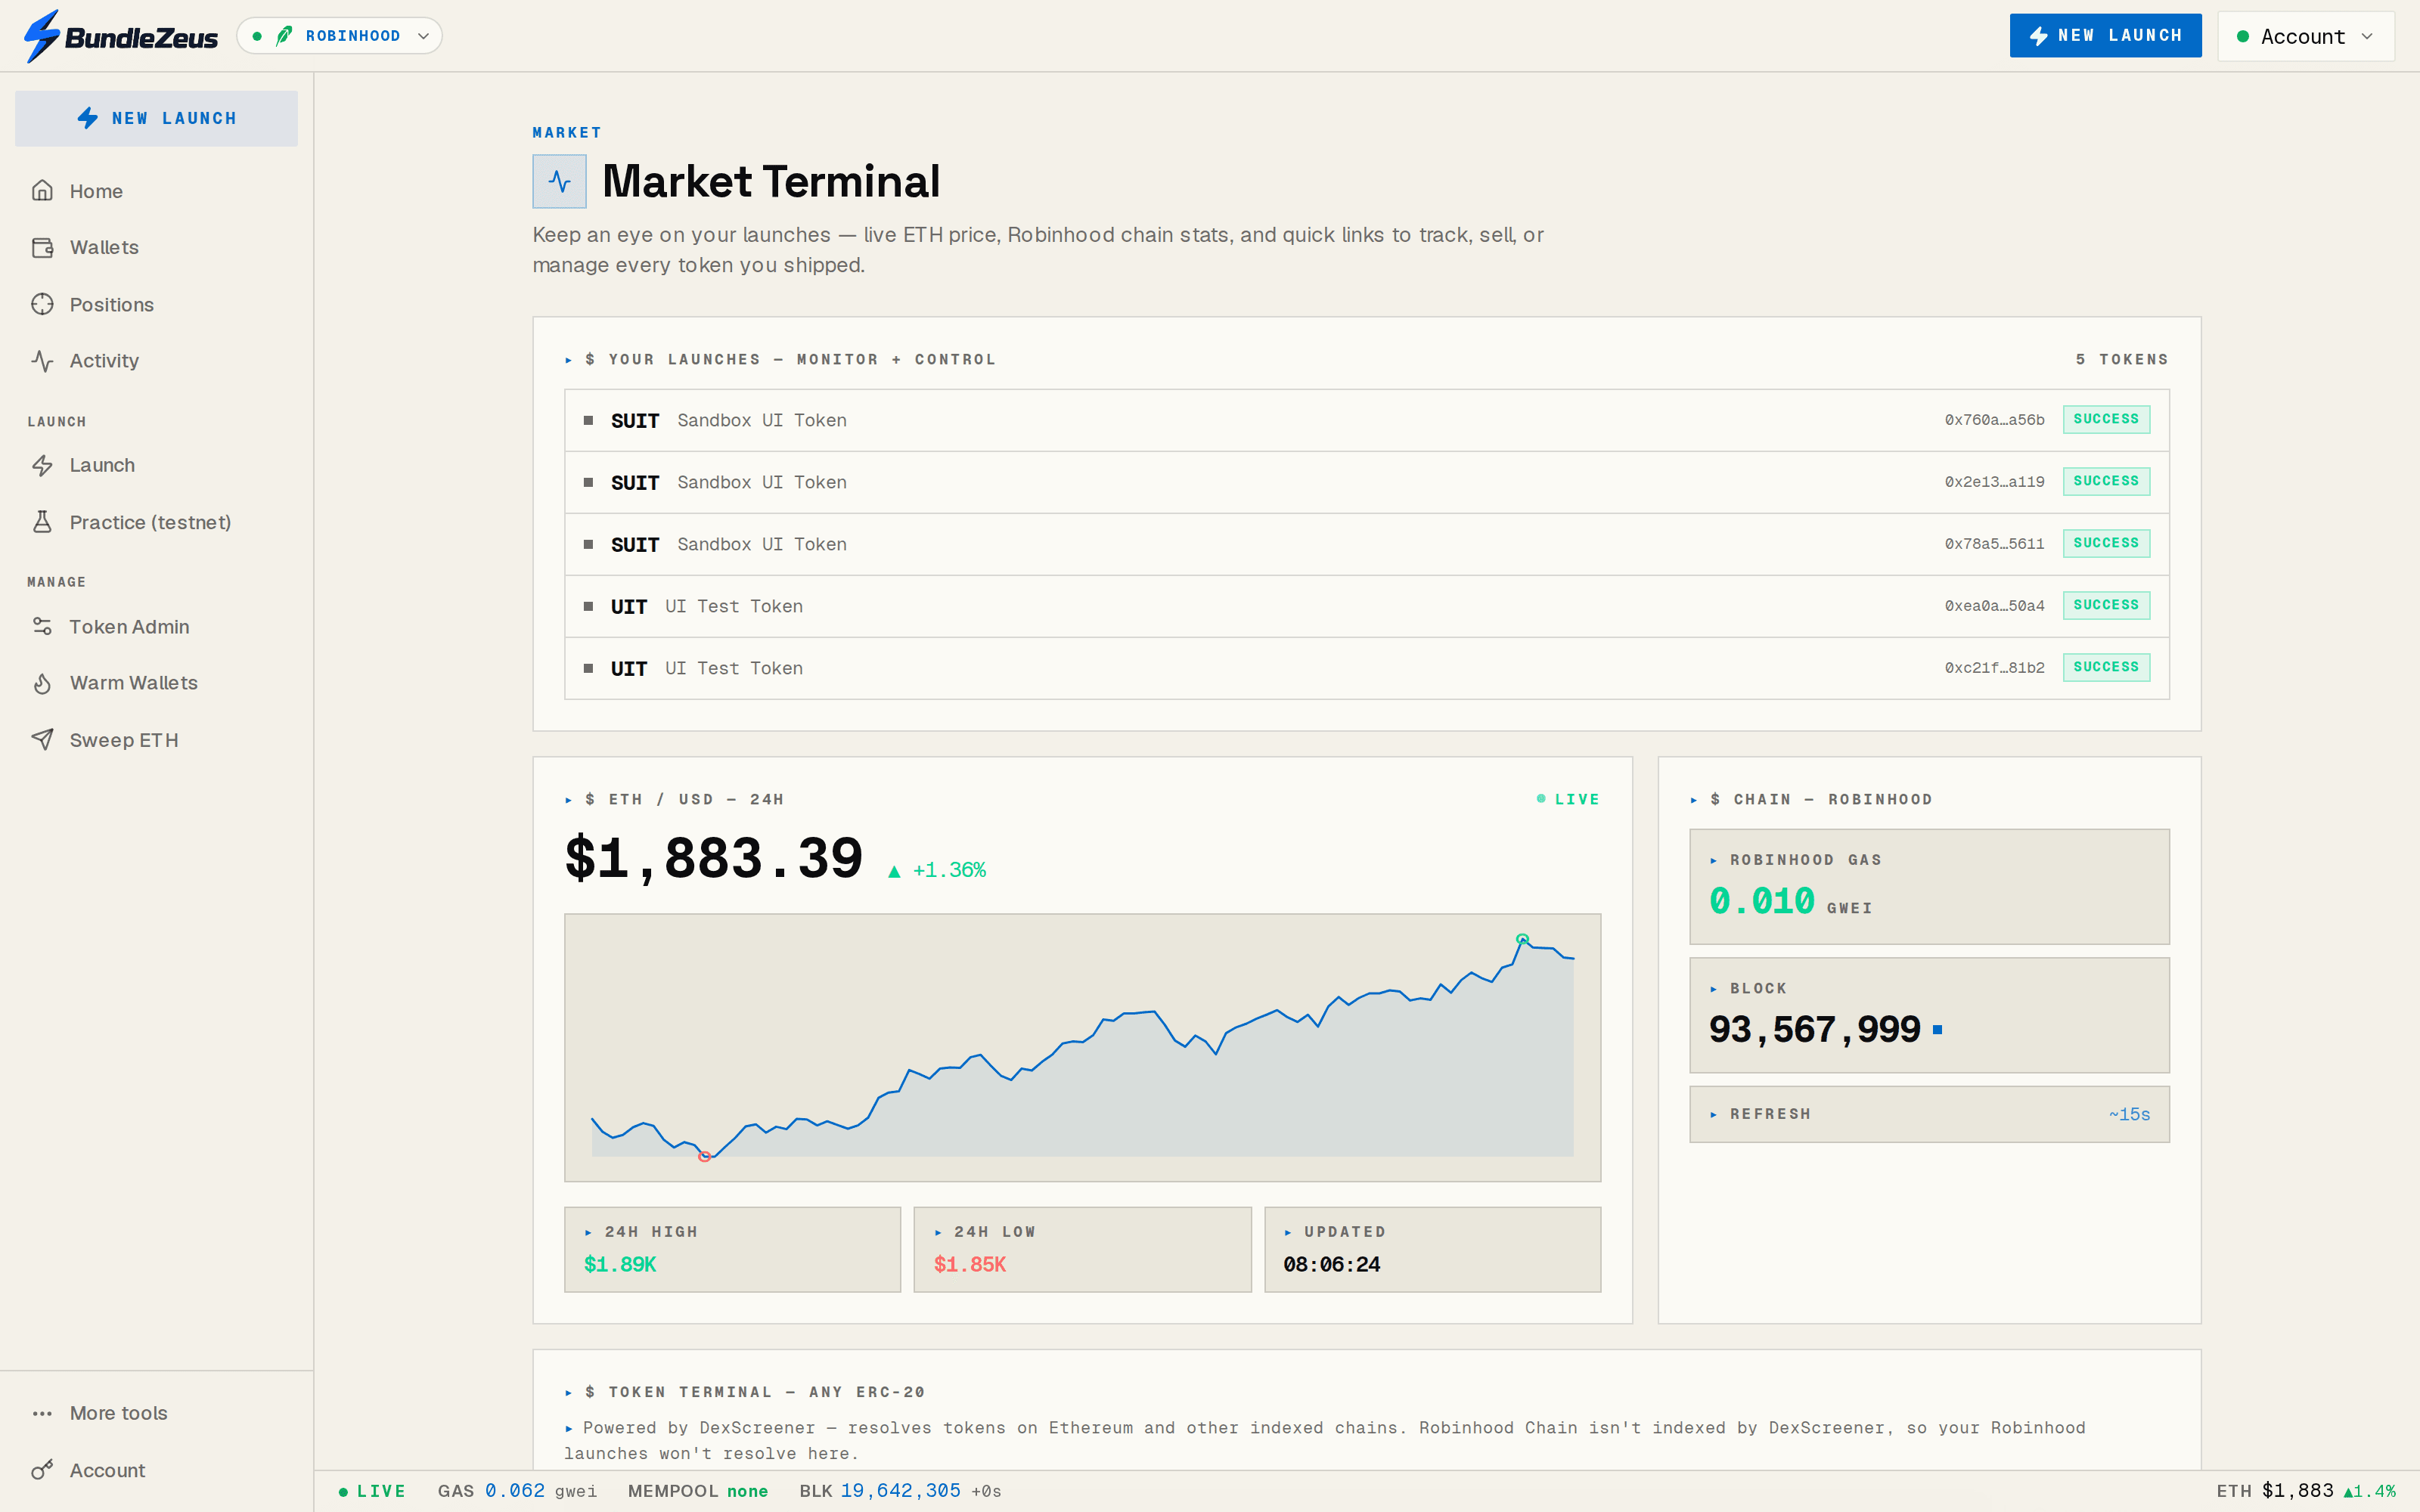Go to the Positions page
Image resolution: width=2420 pixels, height=1512 pixels.
(x=111, y=304)
